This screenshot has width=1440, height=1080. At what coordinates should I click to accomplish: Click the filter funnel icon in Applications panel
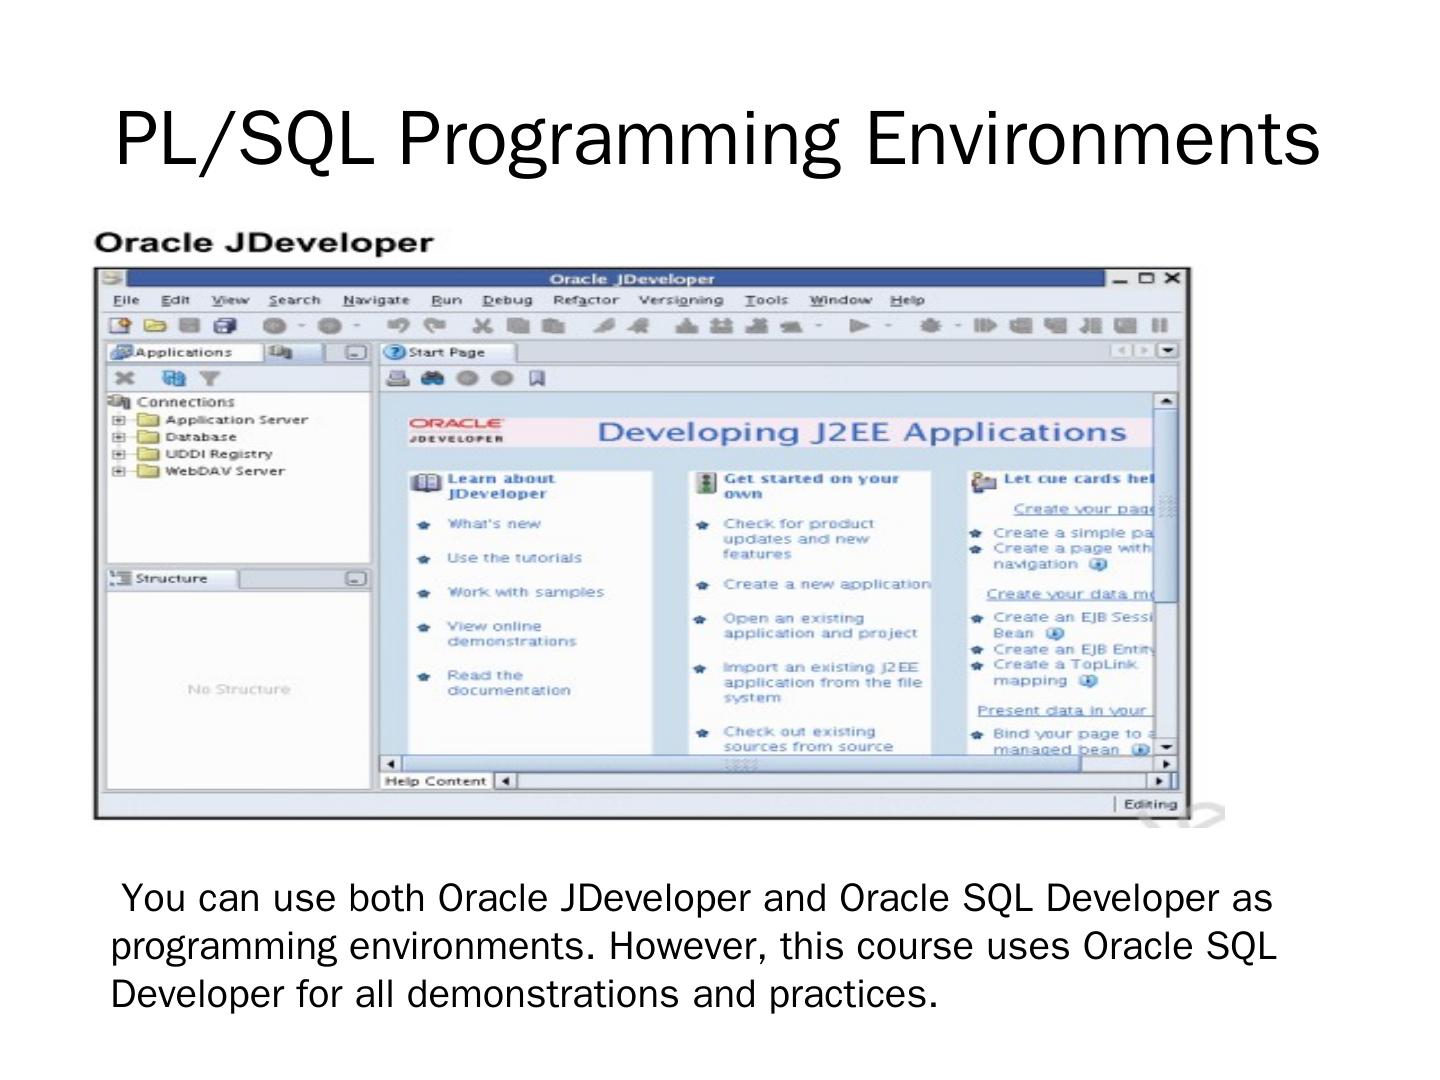coord(209,378)
